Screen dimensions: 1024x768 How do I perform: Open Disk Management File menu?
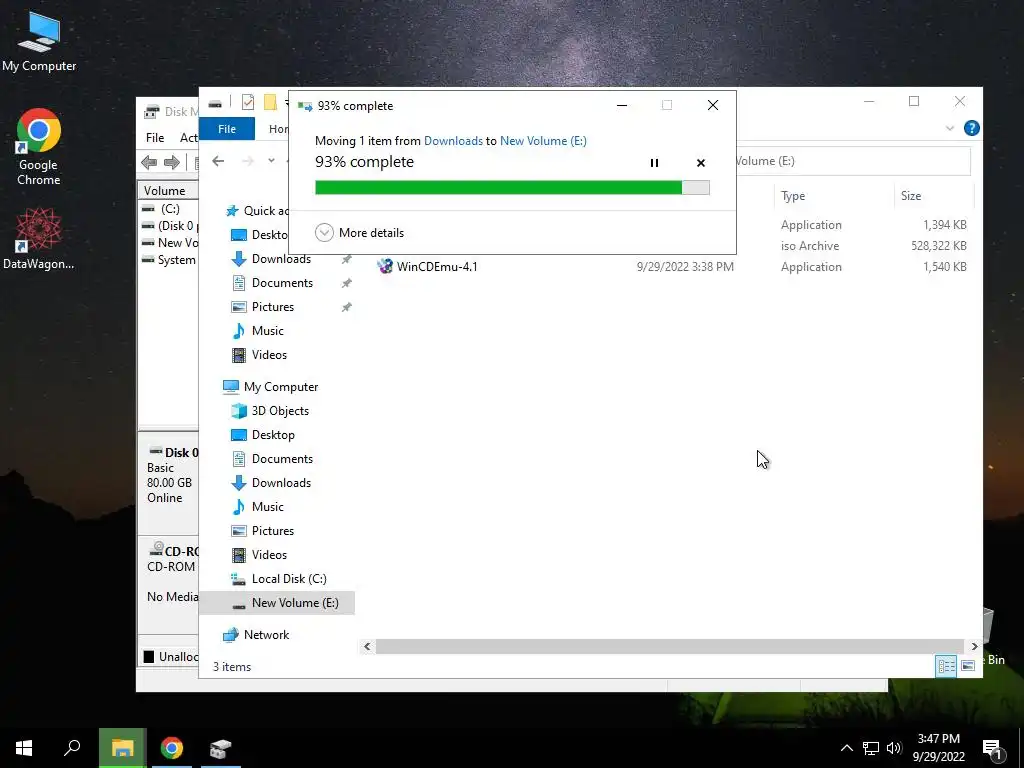(x=155, y=138)
